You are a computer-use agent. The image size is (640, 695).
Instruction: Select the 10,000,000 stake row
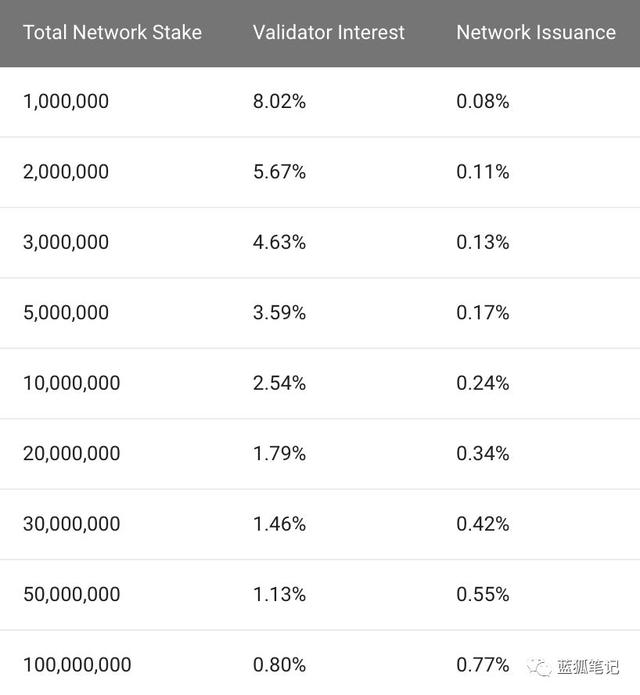pos(320,383)
